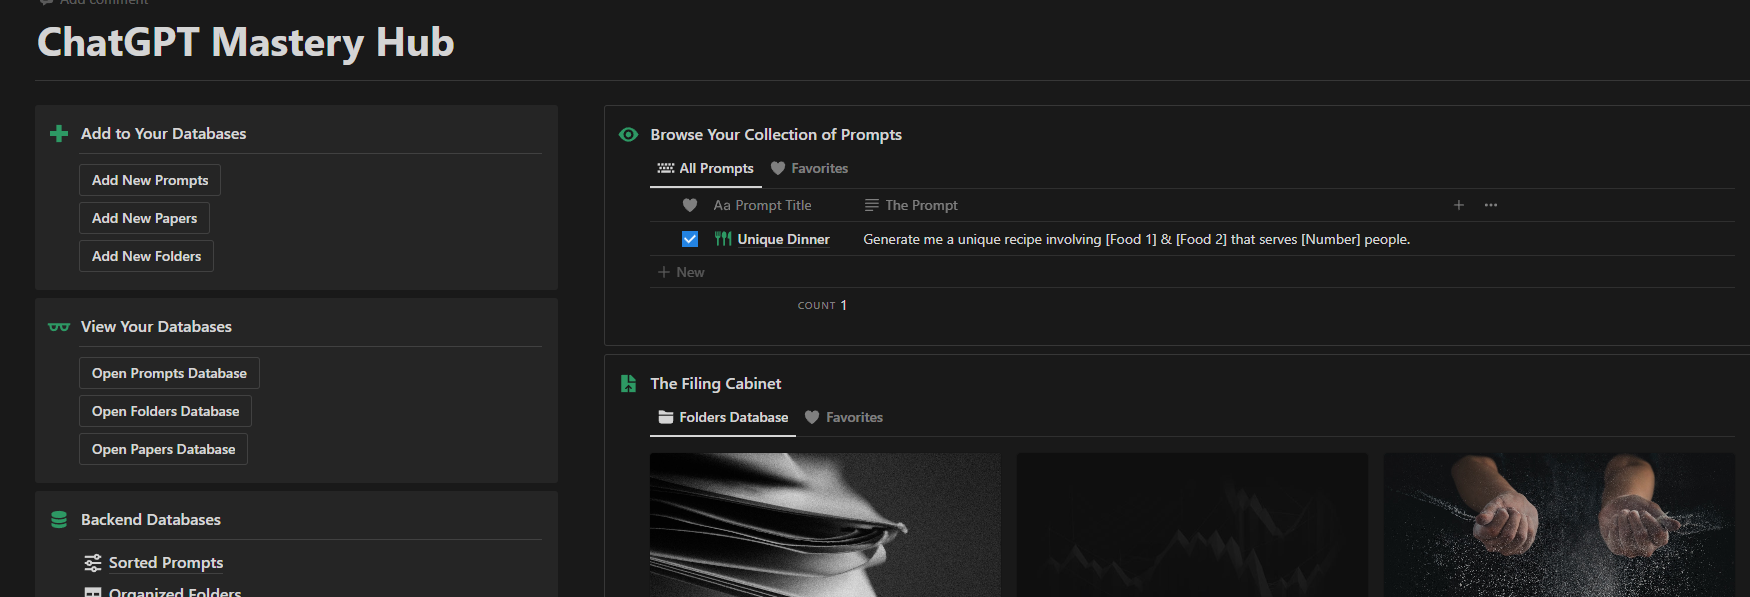The width and height of the screenshot is (1750, 597).
Task: Open Prompts Database via its button
Action: [169, 373]
